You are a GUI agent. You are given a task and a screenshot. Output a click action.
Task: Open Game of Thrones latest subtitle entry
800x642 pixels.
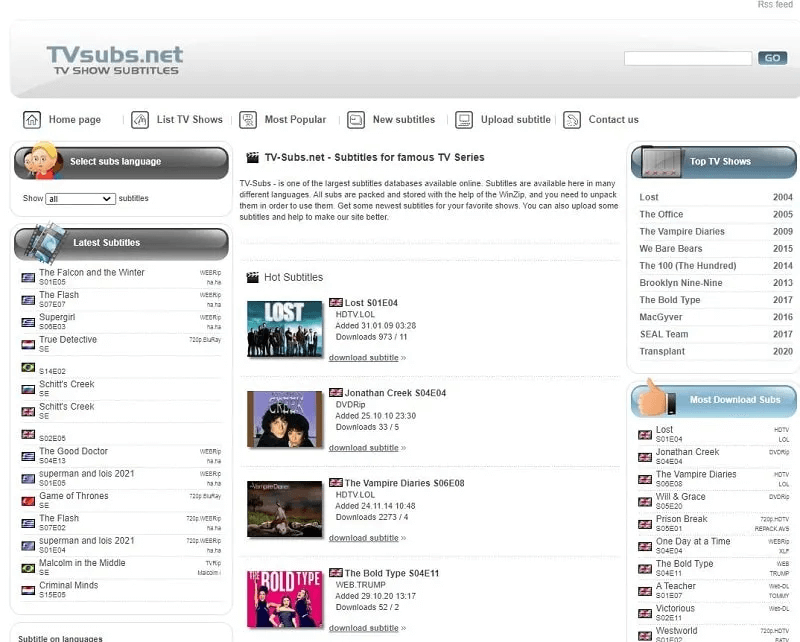pyautogui.click(x=74, y=496)
